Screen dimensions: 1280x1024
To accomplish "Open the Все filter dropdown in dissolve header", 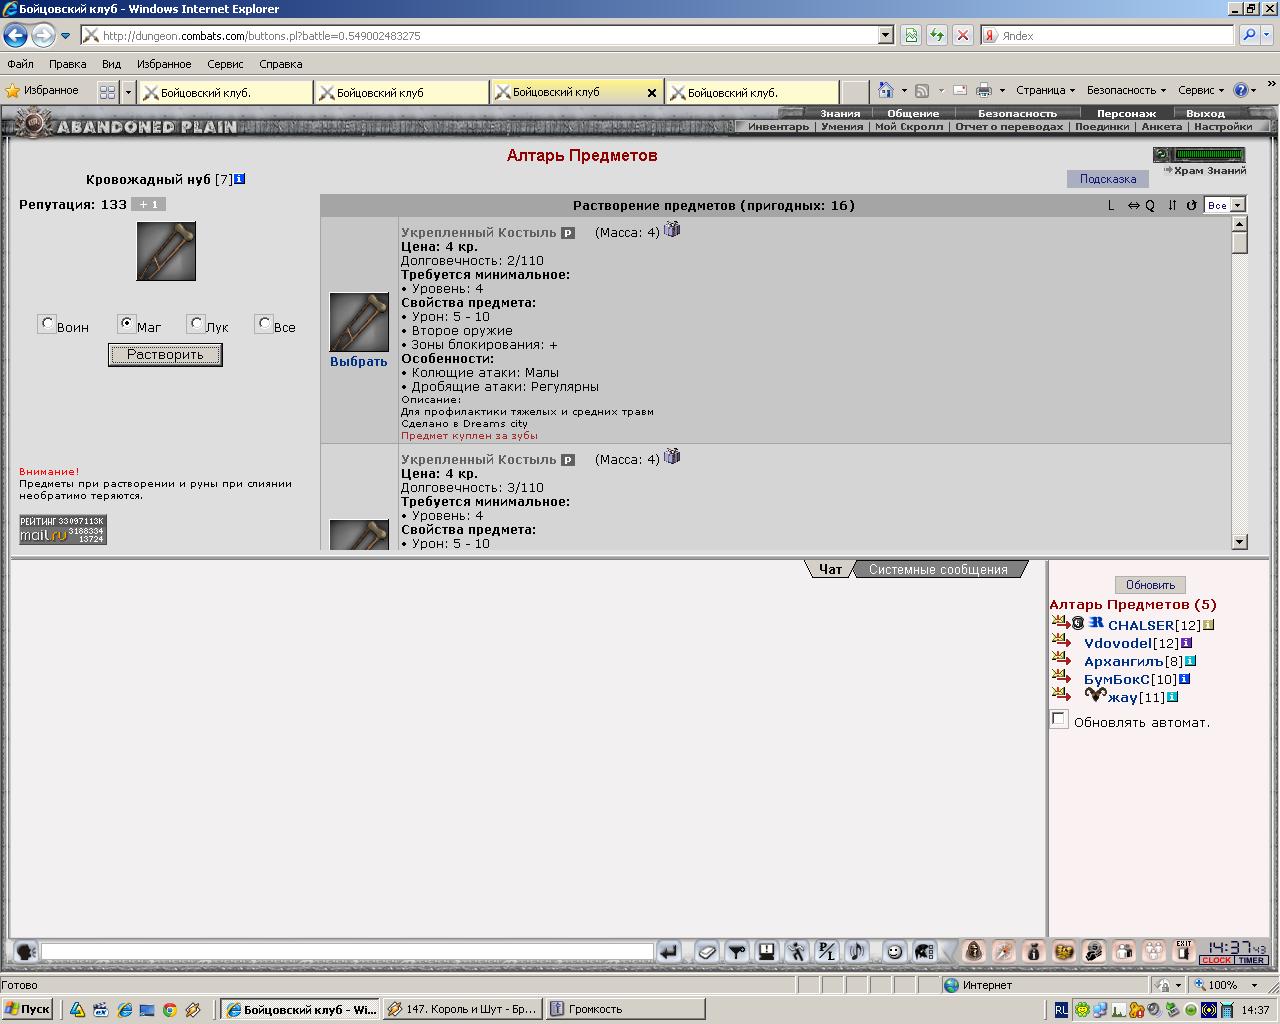I will 1224,205.
